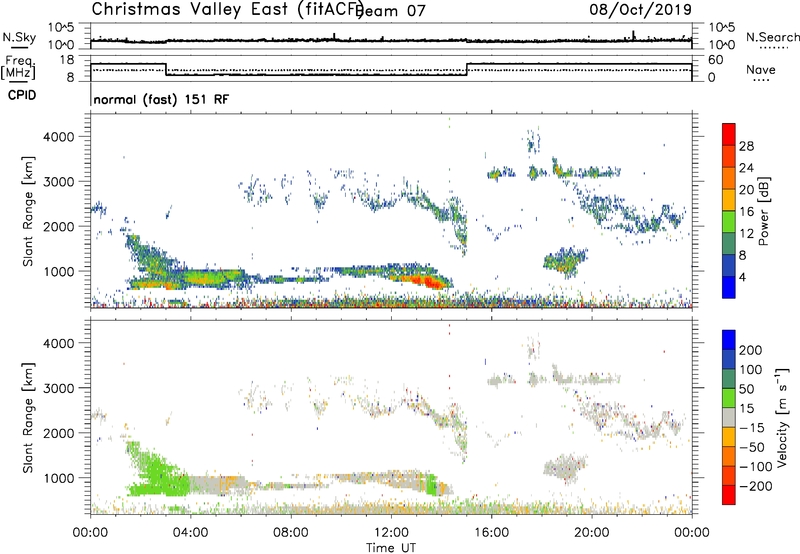Click the 'Beam 07' label
The width and height of the screenshot is (800, 554).
tap(390, 11)
